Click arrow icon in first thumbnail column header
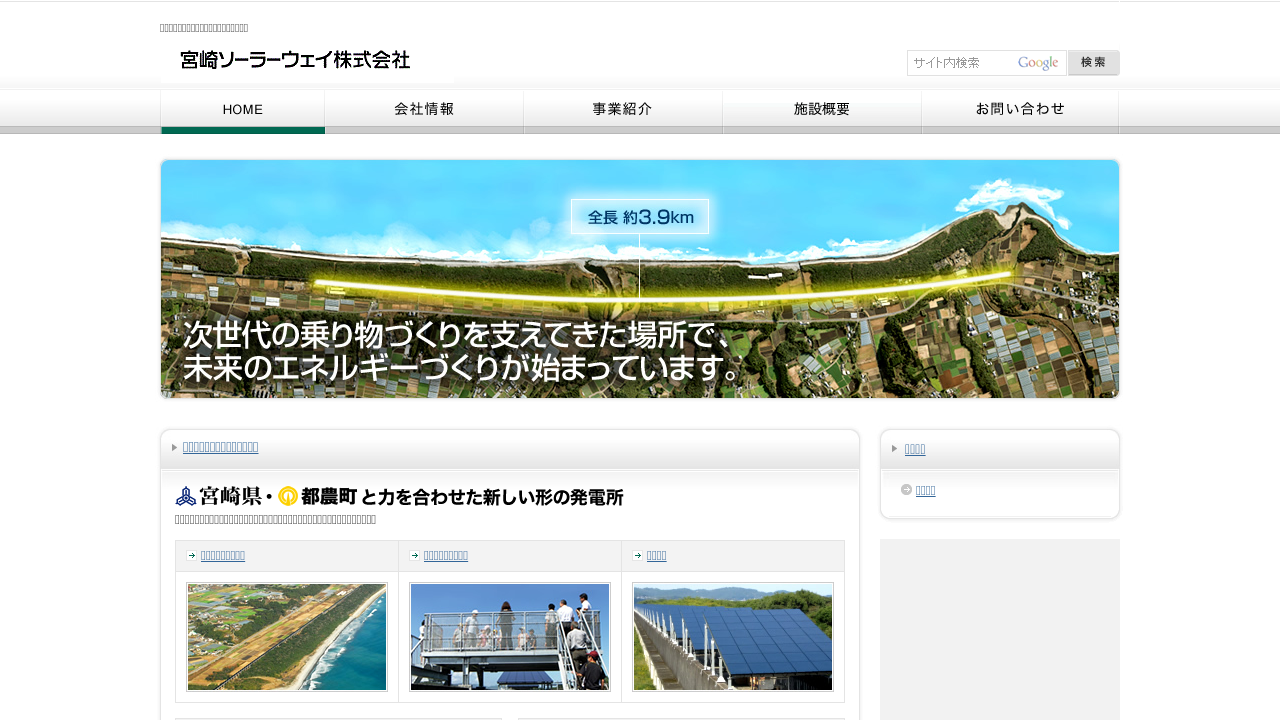 coord(191,556)
